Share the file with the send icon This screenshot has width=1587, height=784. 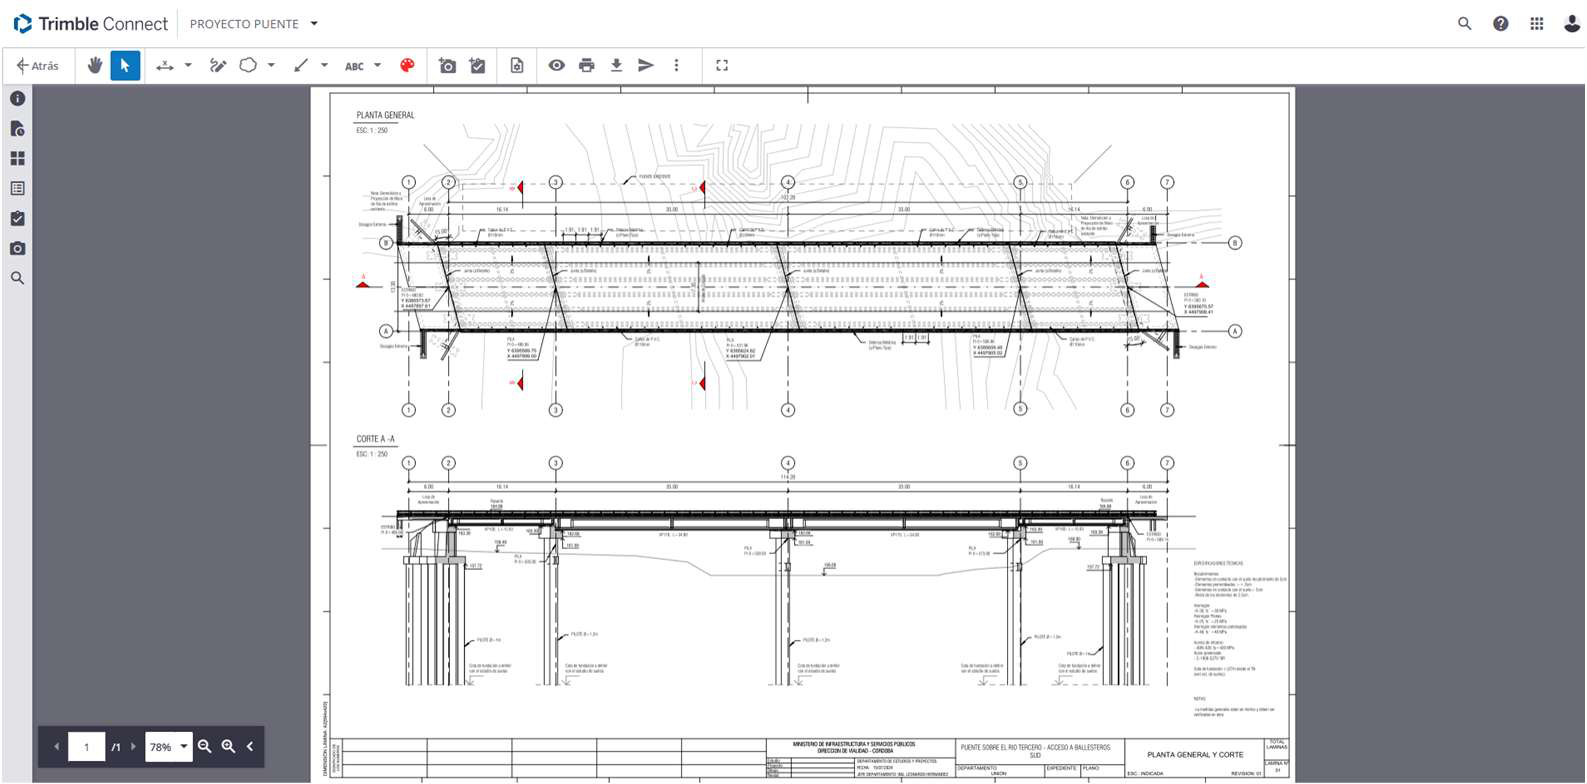(646, 66)
